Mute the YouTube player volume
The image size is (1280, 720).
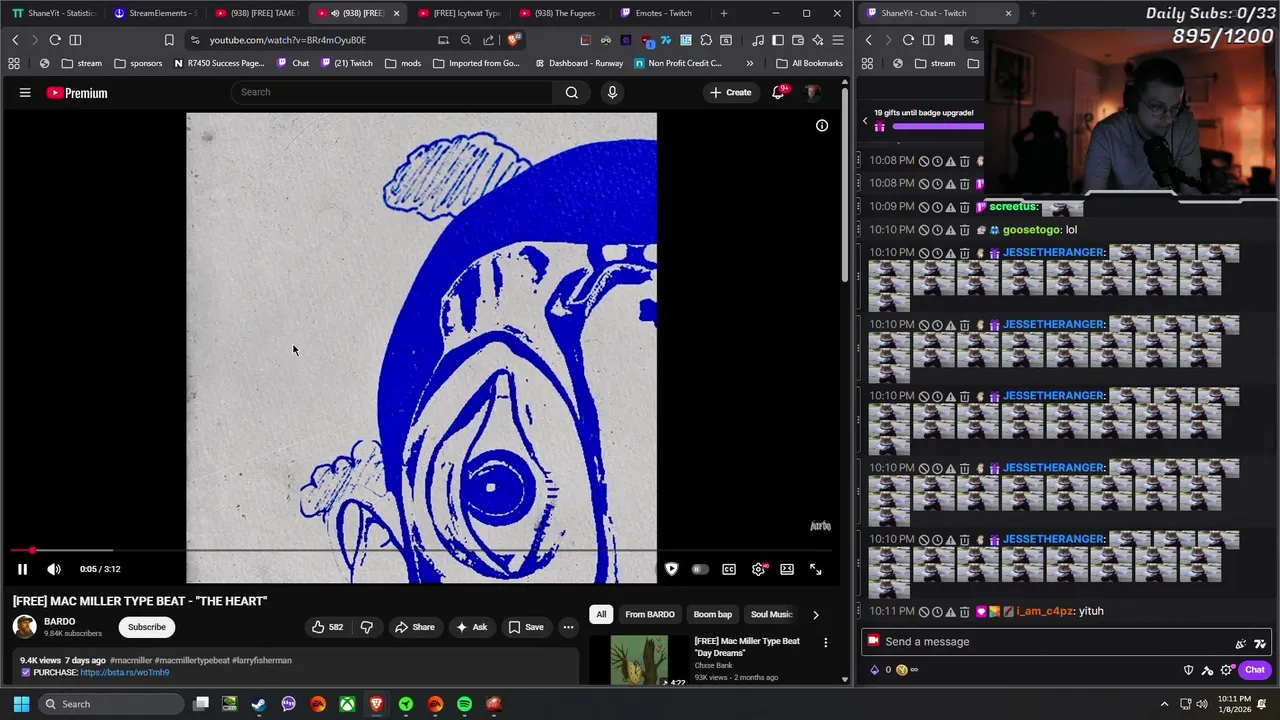(x=54, y=569)
